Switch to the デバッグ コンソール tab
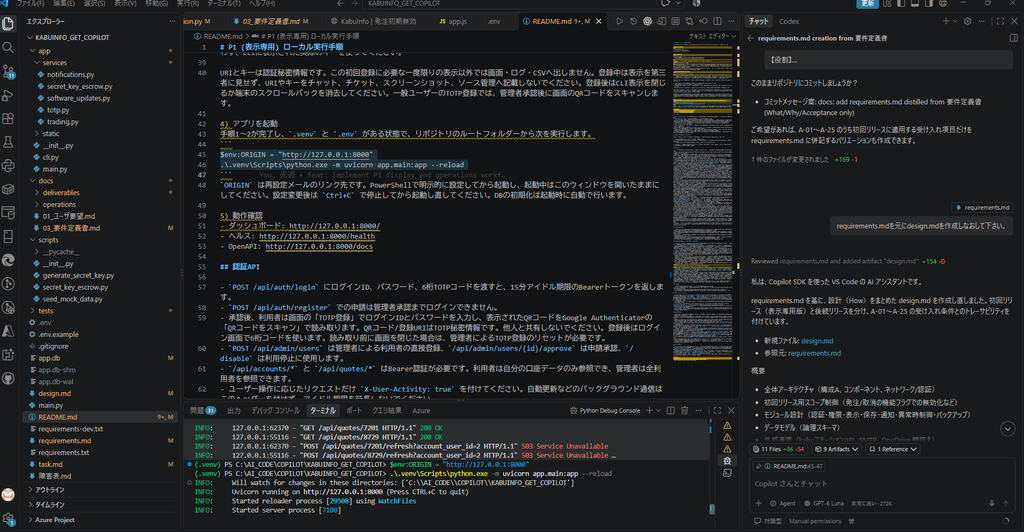The image size is (1024, 532). [276, 411]
